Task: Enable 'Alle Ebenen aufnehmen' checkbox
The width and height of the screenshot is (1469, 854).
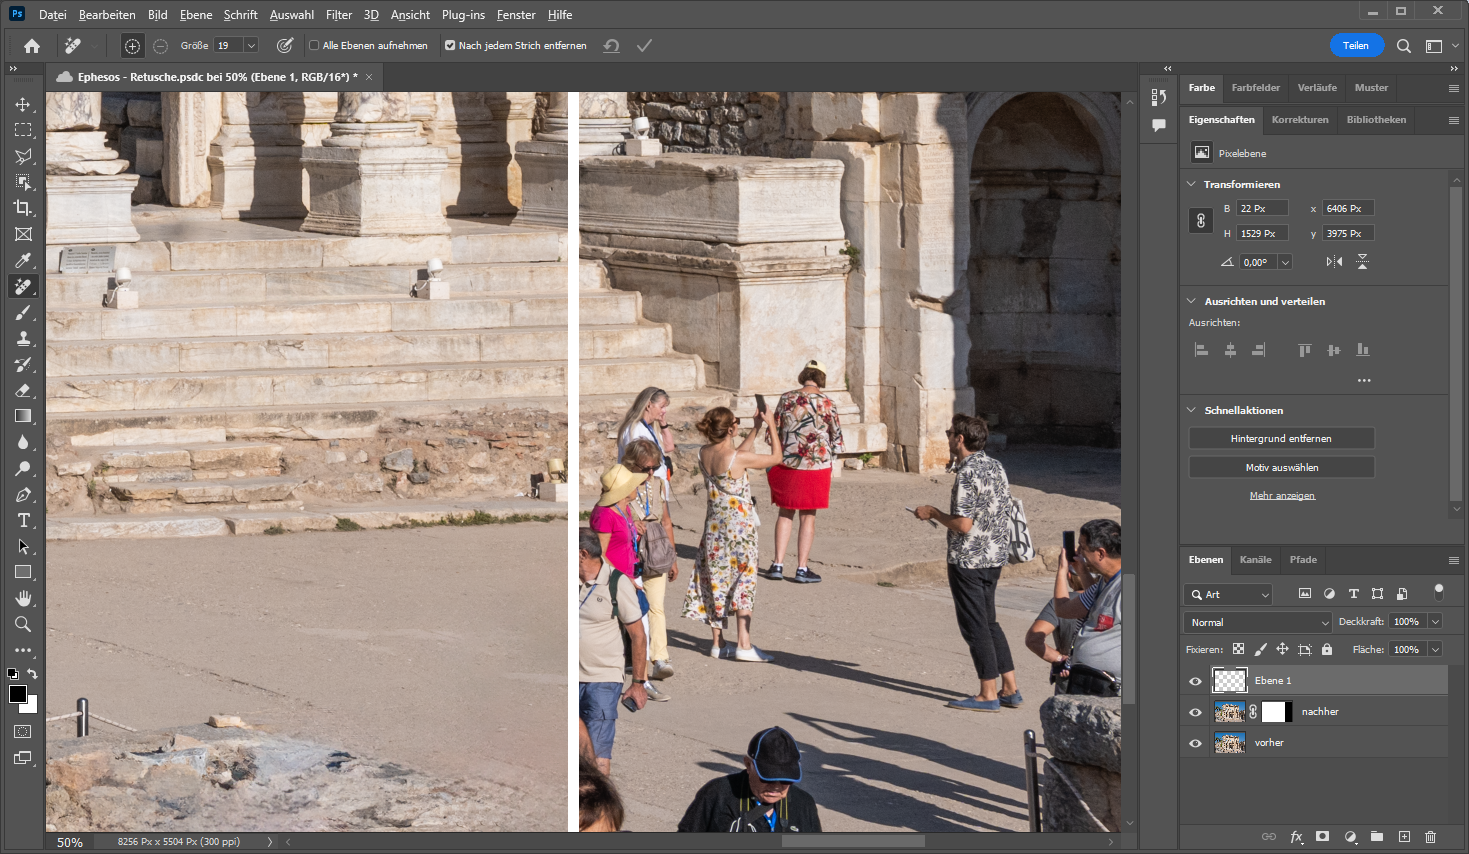Action: coord(314,45)
